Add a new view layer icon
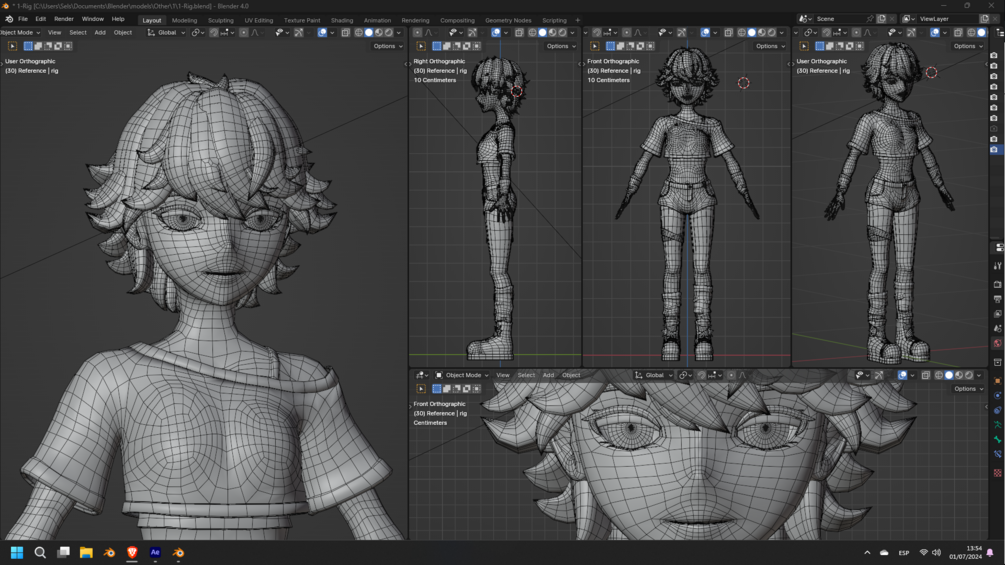This screenshot has width=1005, height=565. tap(985, 19)
